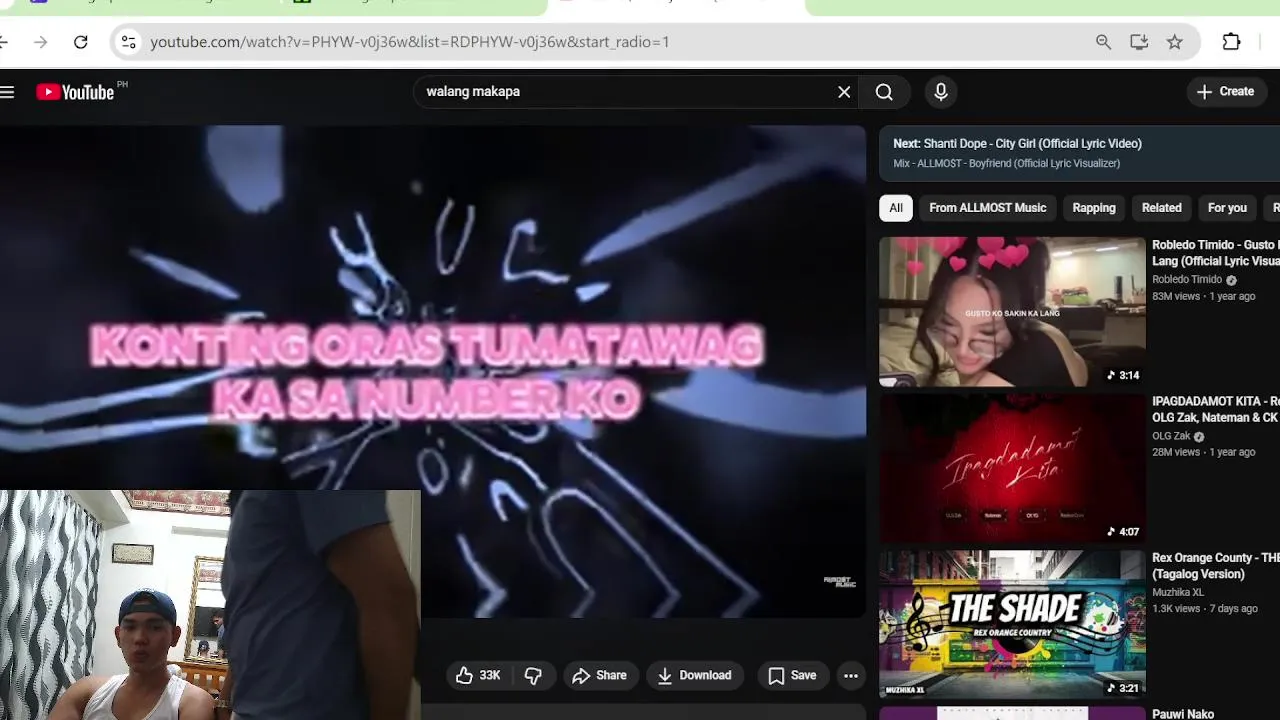Click the Next: Shanti Dope City Girl header

pos(1017,144)
